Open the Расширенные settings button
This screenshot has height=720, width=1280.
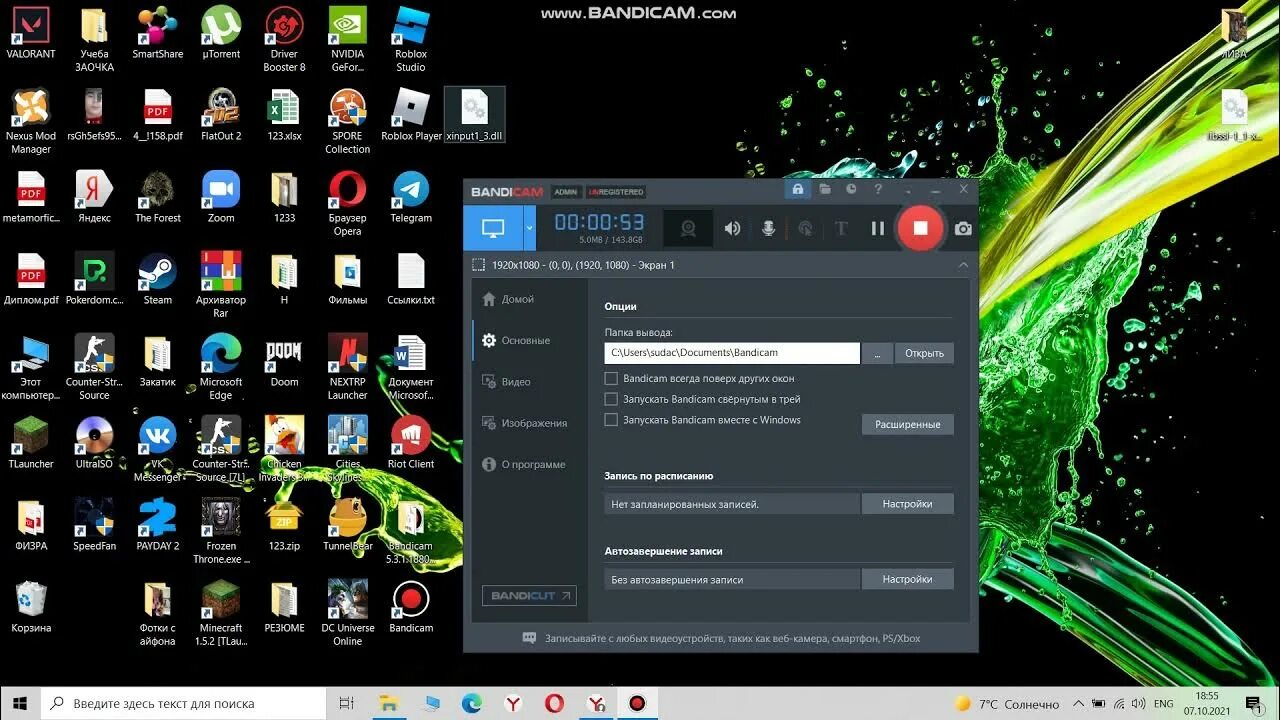(x=908, y=424)
